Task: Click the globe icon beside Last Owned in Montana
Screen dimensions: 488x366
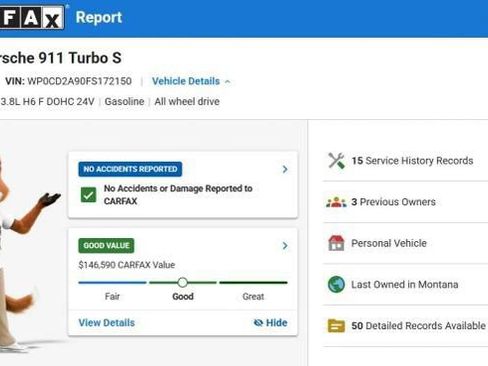Action: [x=336, y=284]
